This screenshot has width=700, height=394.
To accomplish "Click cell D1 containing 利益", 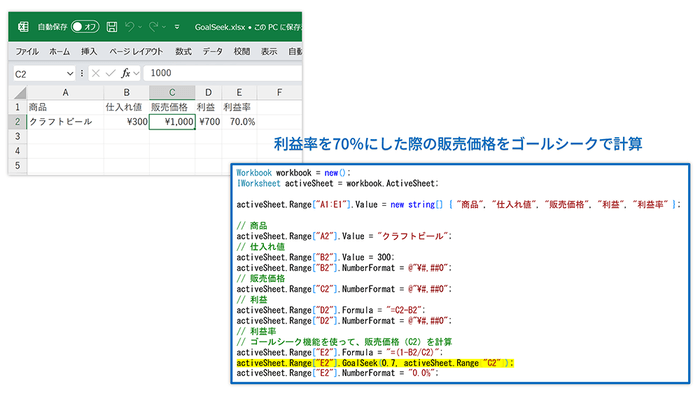I will tap(208, 107).
